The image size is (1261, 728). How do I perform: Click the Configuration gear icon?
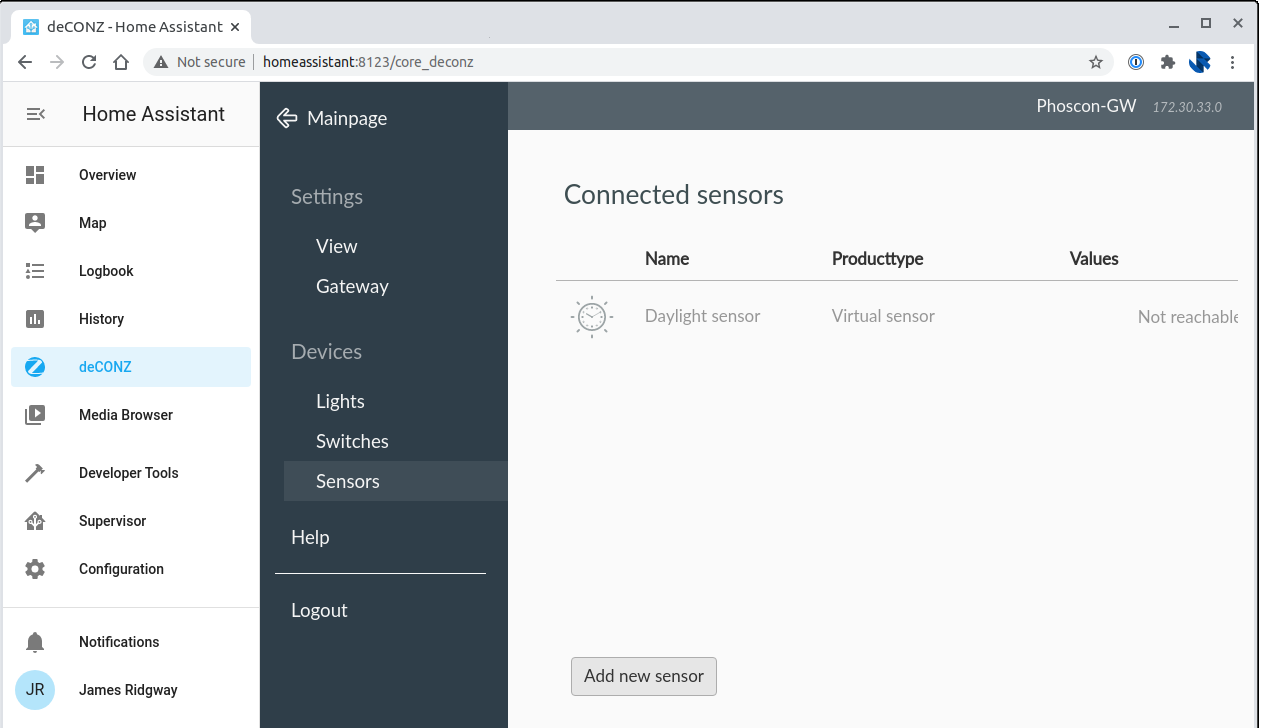pos(35,569)
